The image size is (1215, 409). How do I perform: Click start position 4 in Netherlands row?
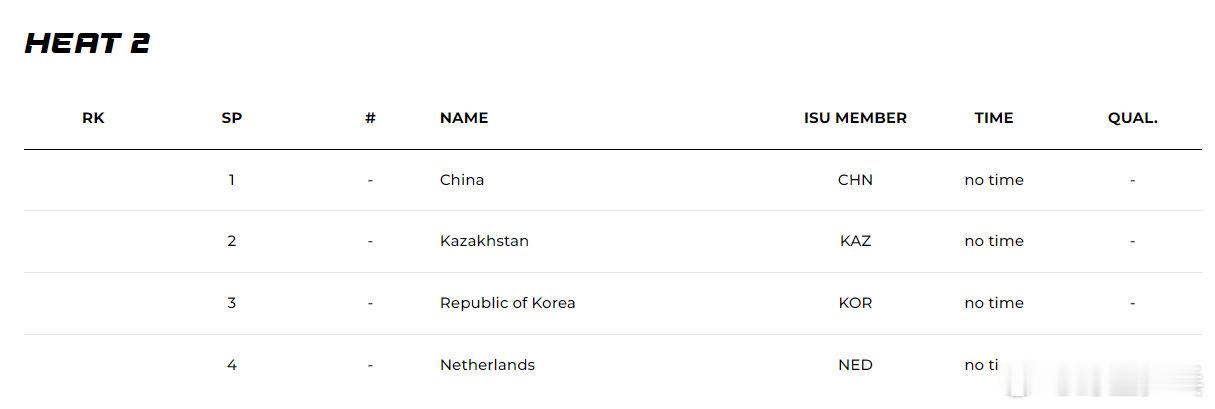click(231, 365)
